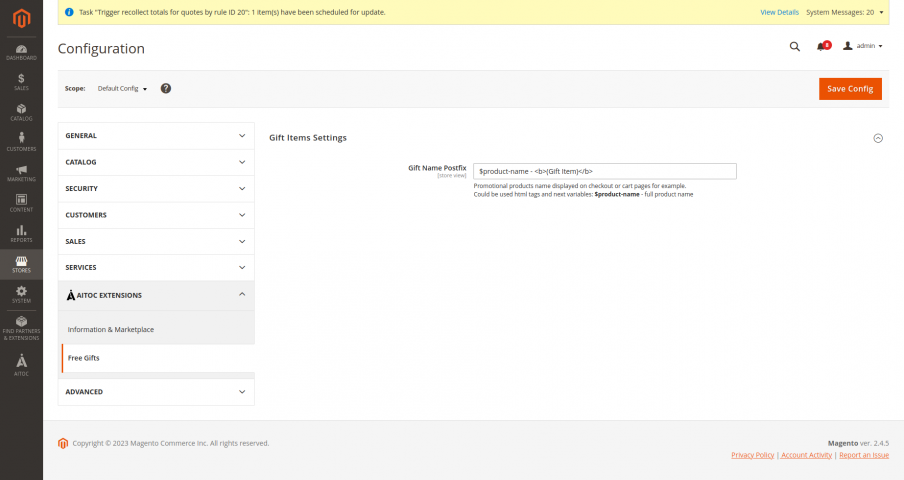Click the search magnifier icon
The height and width of the screenshot is (480, 904).
794,47
